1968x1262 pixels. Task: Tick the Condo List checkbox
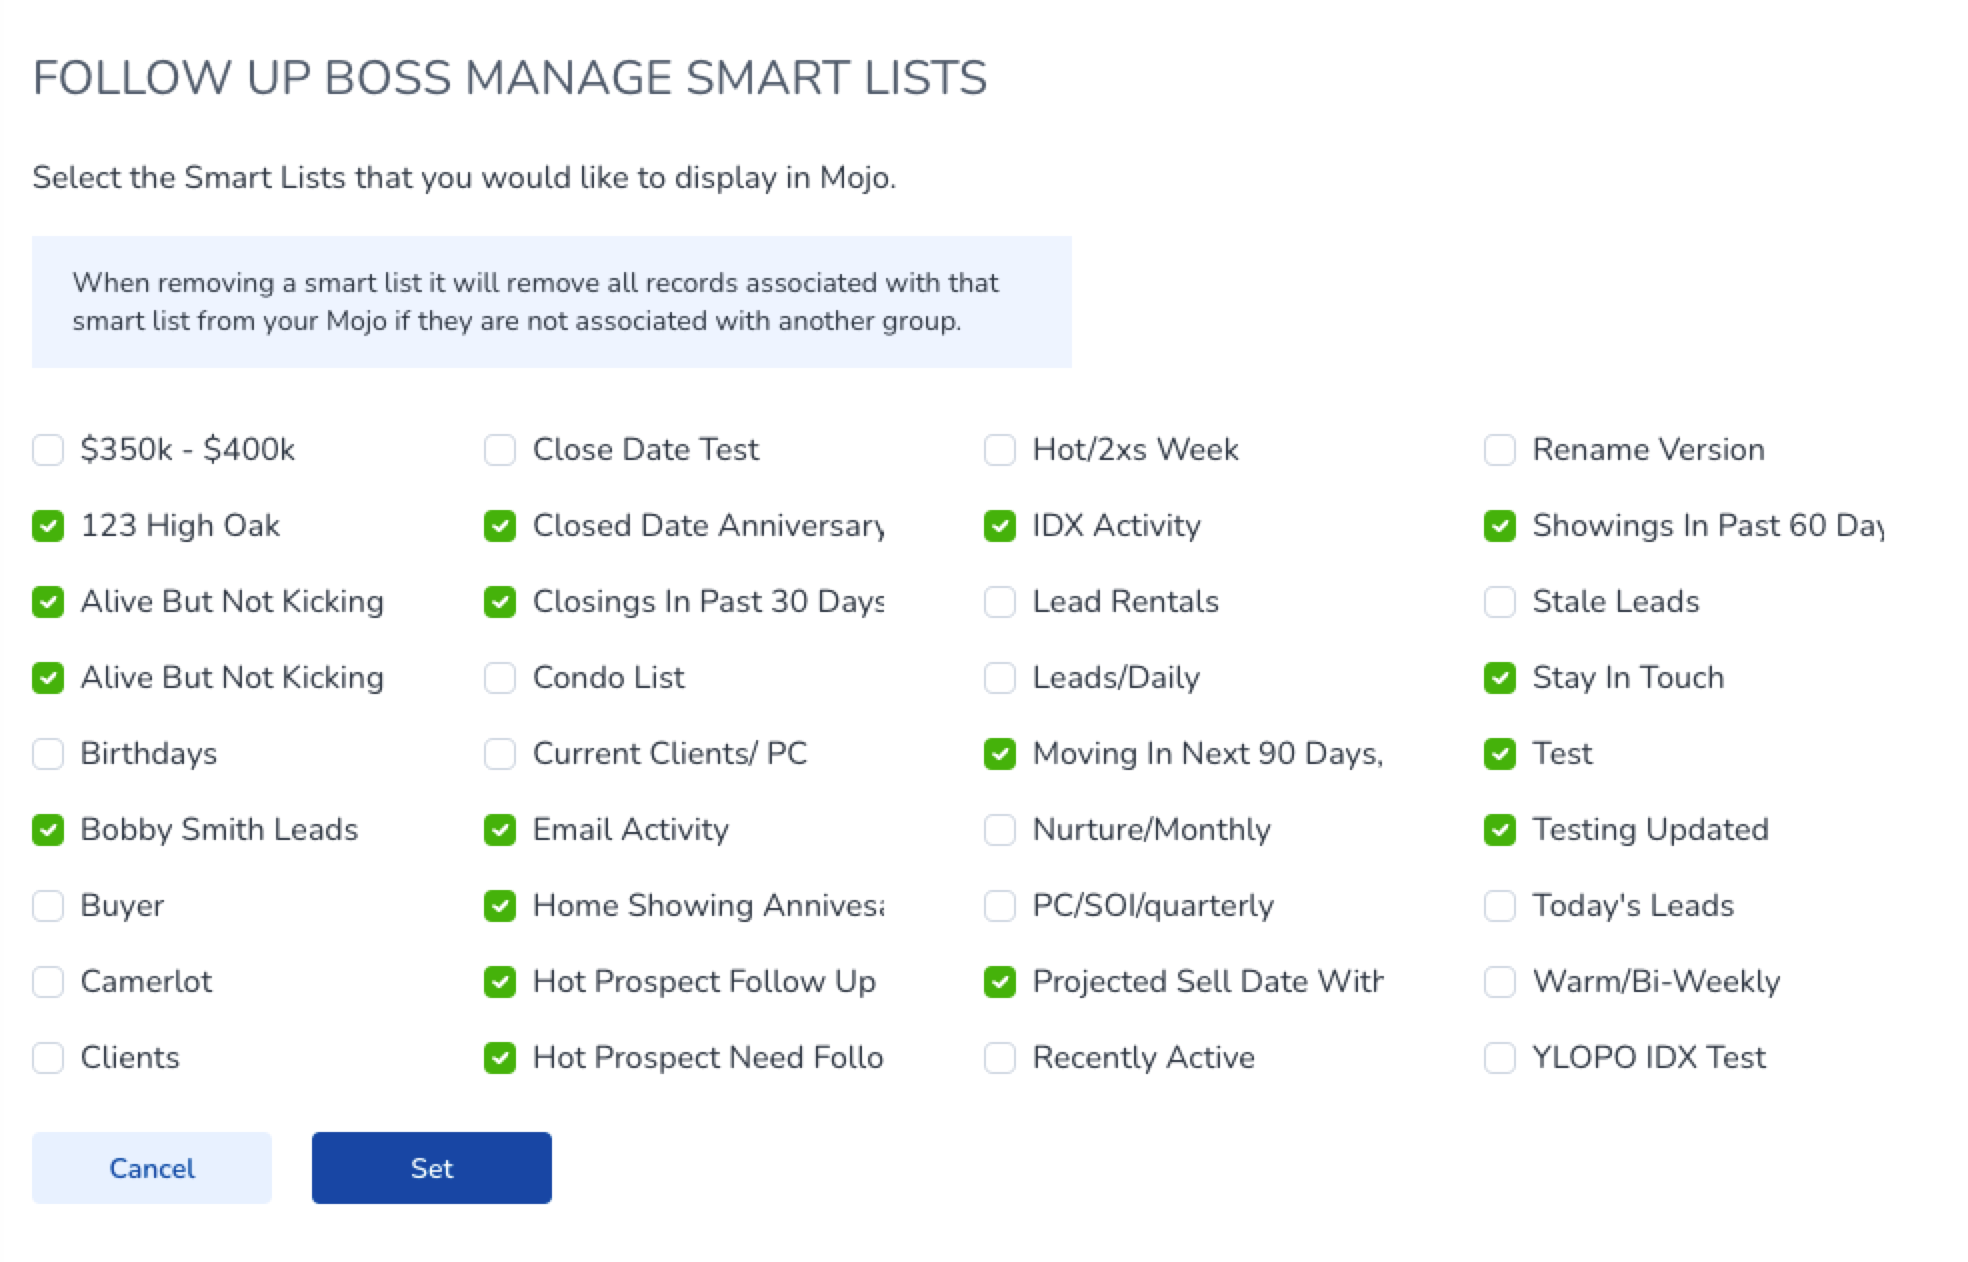pos(500,678)
